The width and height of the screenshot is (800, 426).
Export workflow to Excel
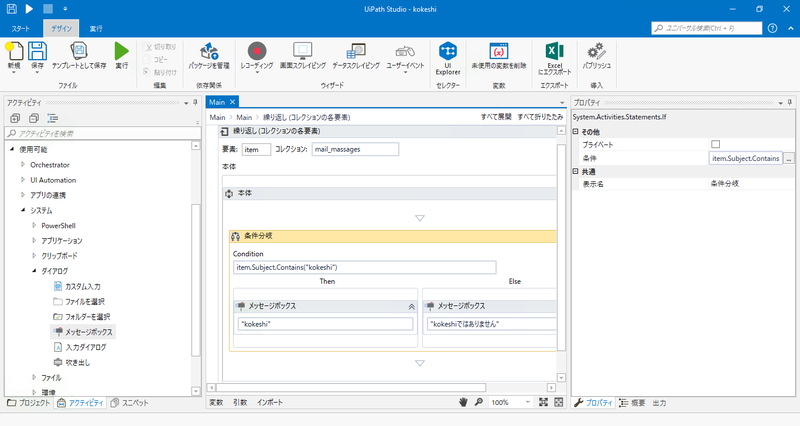coord(555,59)
